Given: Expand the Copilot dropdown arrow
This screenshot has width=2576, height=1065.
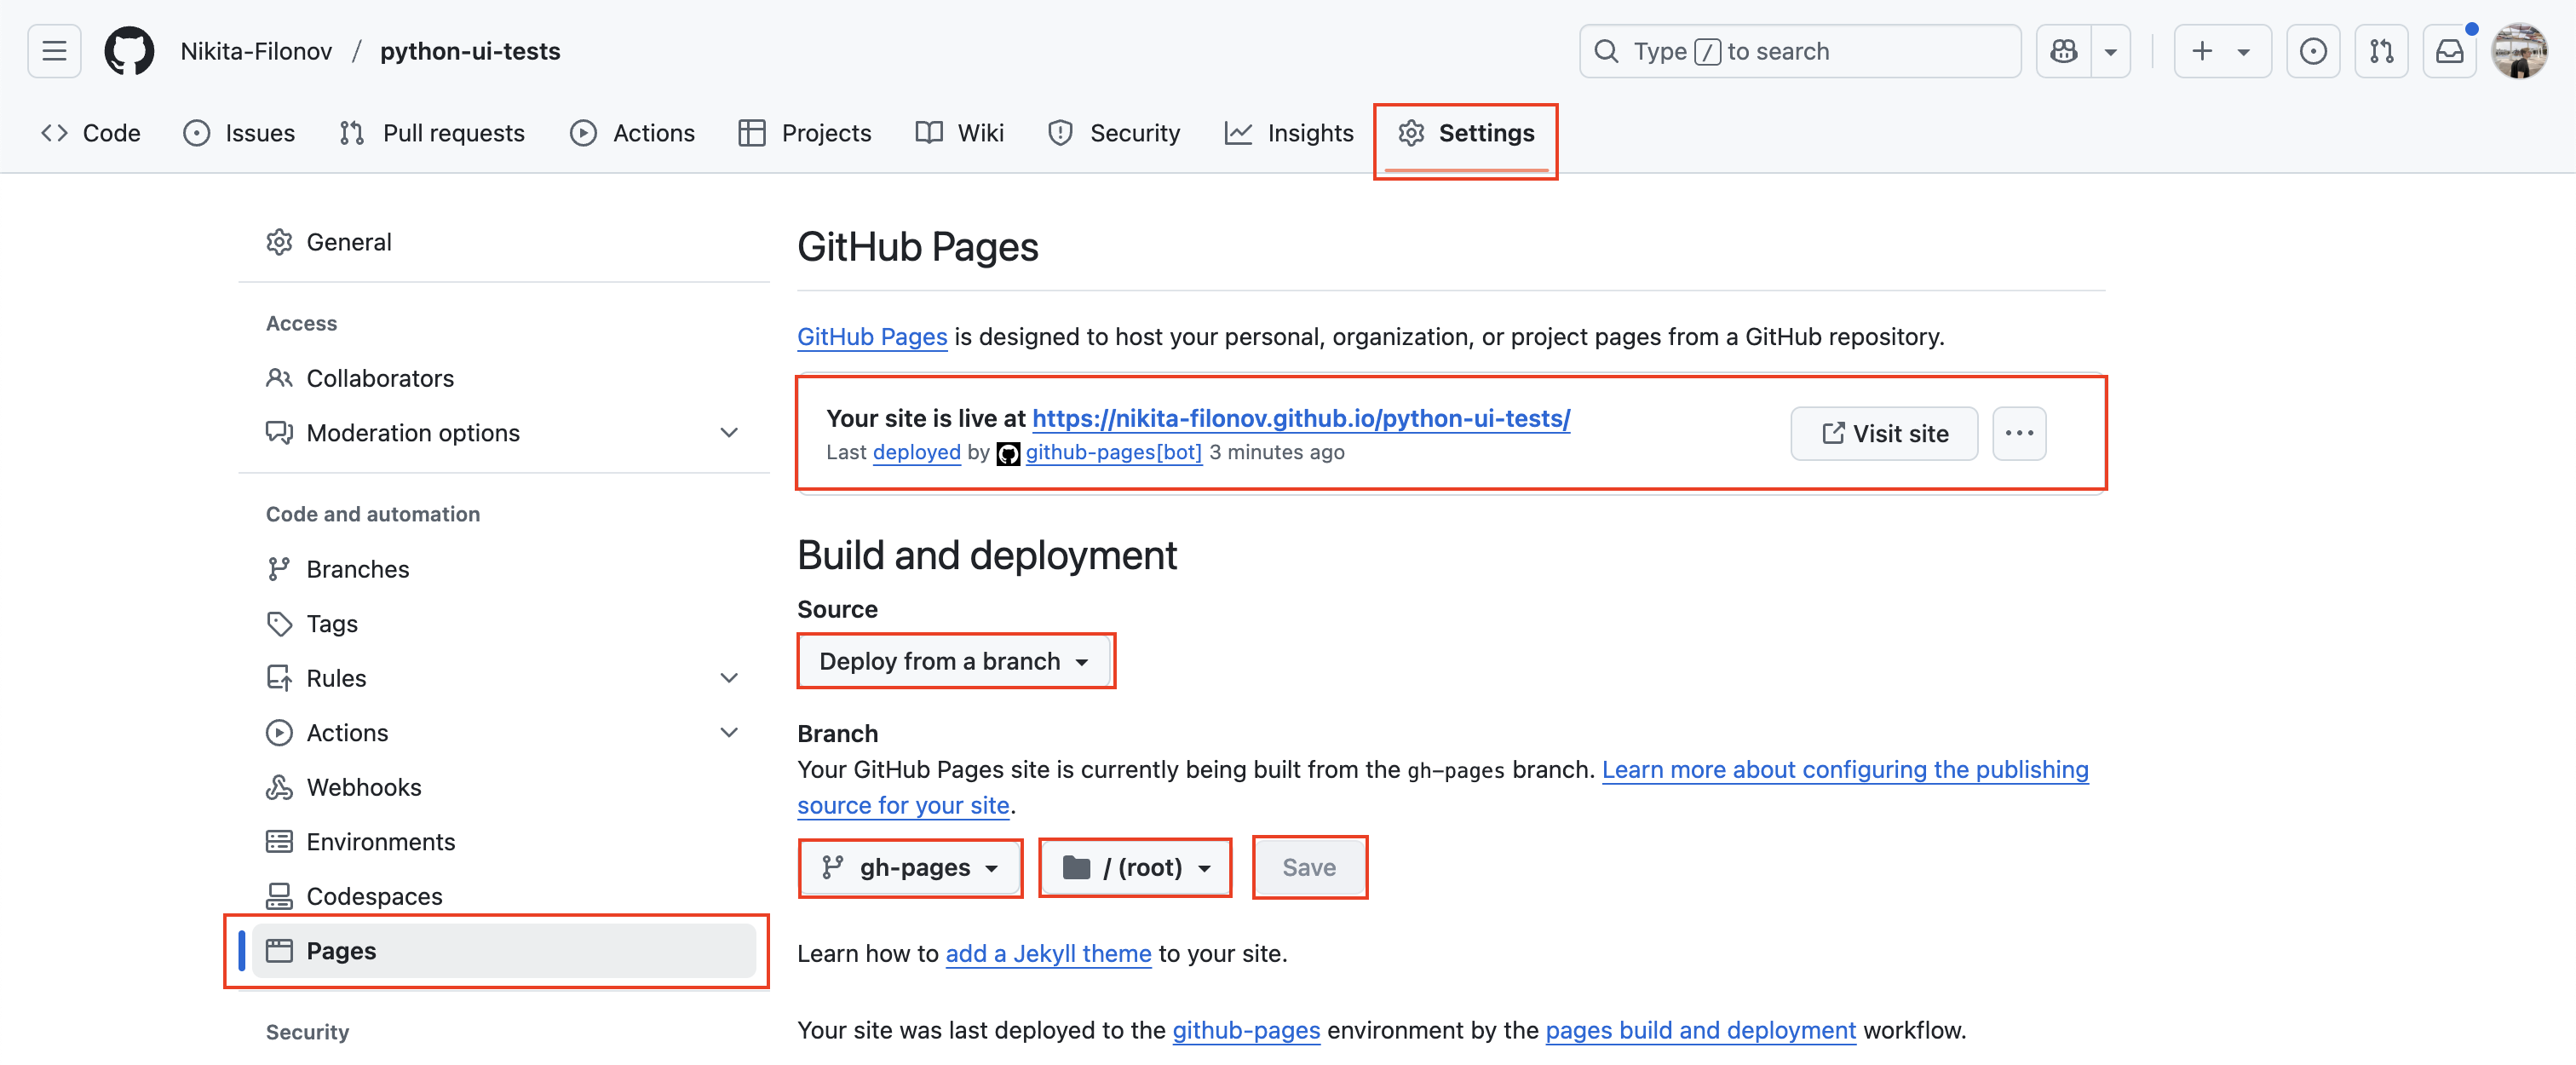Looking at the screenshot, I should [2111, 51].
